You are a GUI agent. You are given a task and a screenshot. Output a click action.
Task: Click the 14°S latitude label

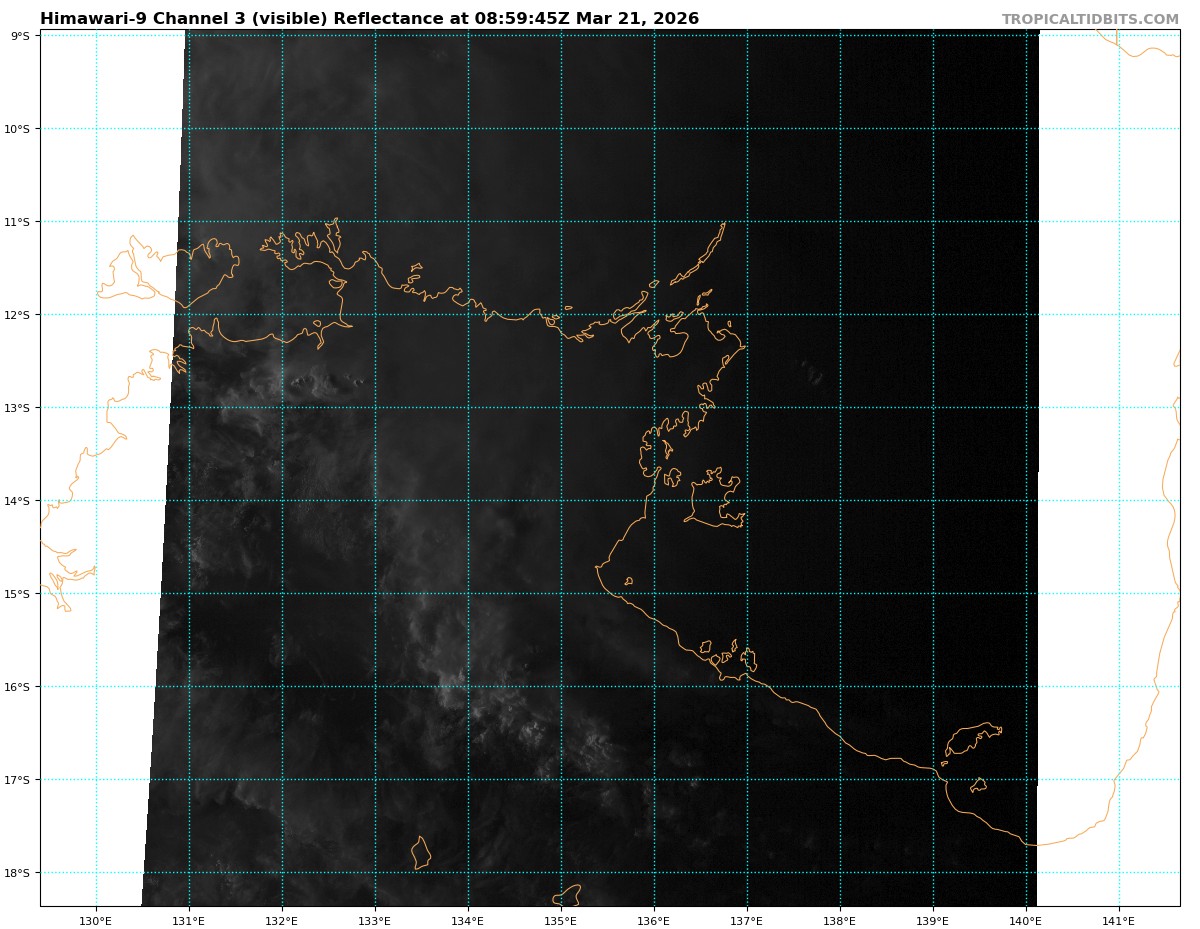(x=18, y=501)
